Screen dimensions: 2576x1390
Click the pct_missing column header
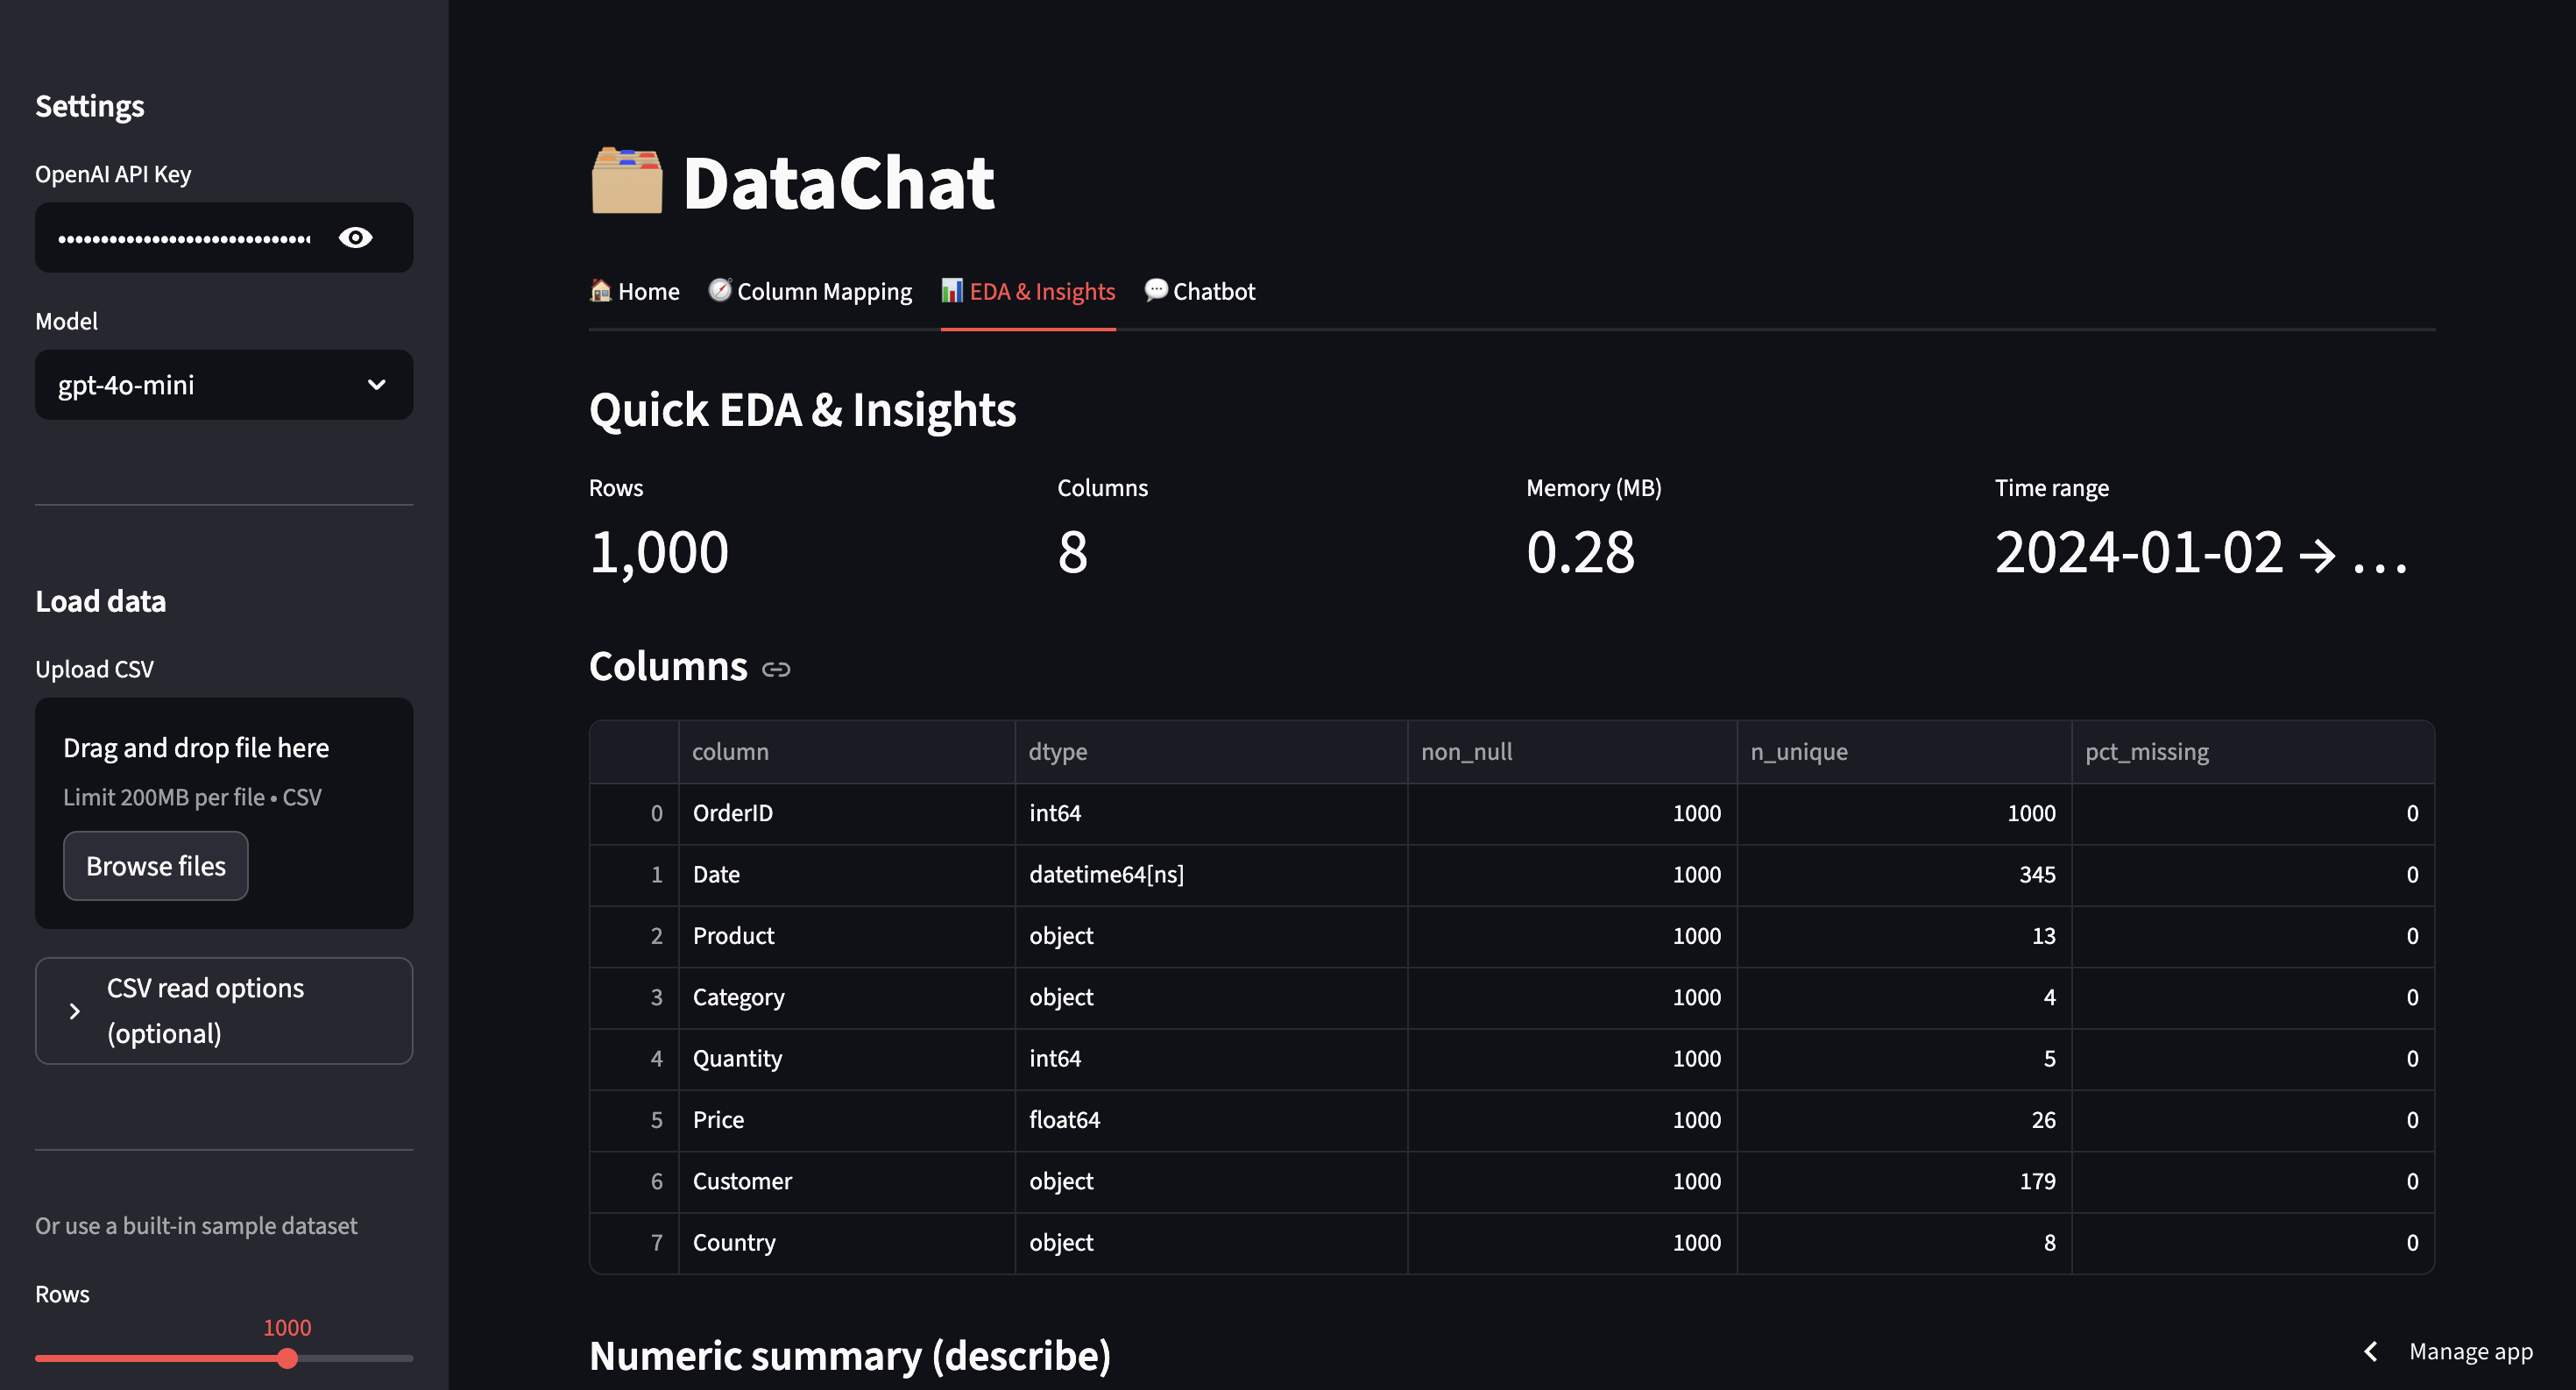(2147, 752)
